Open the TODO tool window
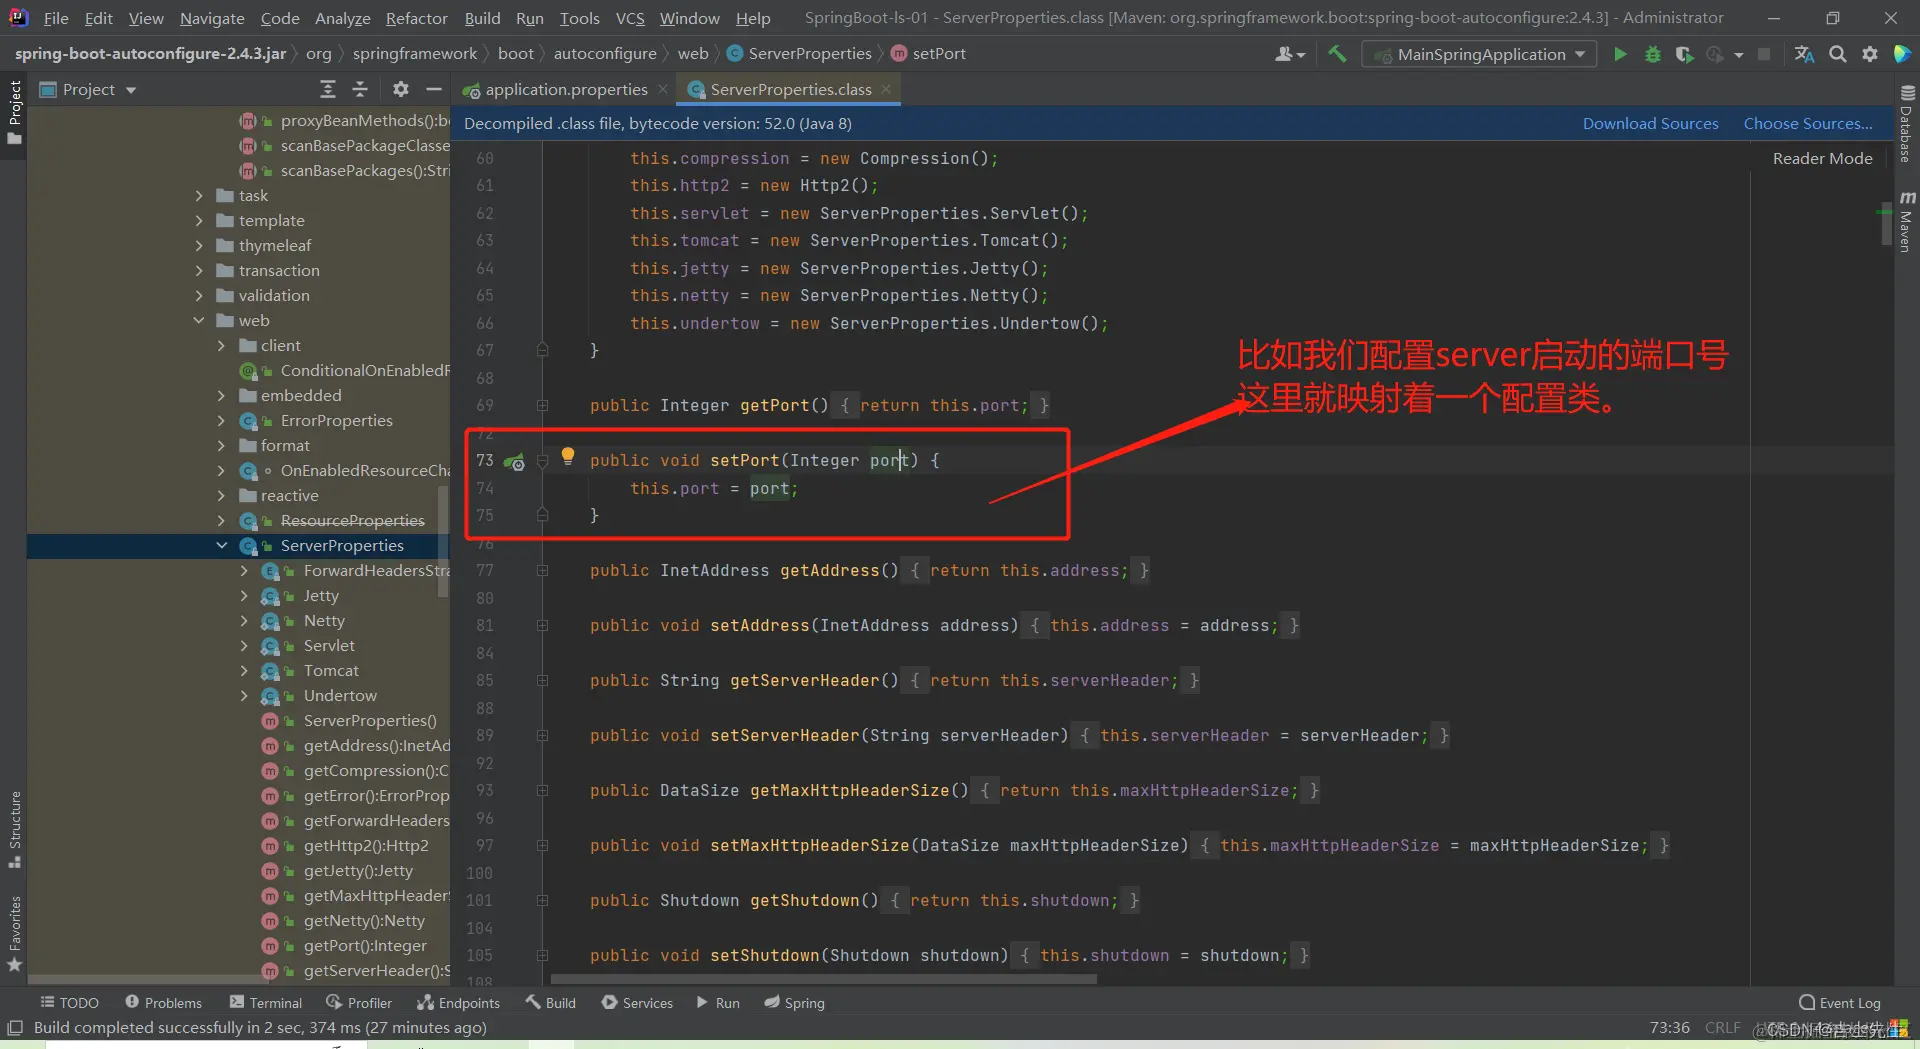The image size is (1920, 1049). pos(69,1003)
